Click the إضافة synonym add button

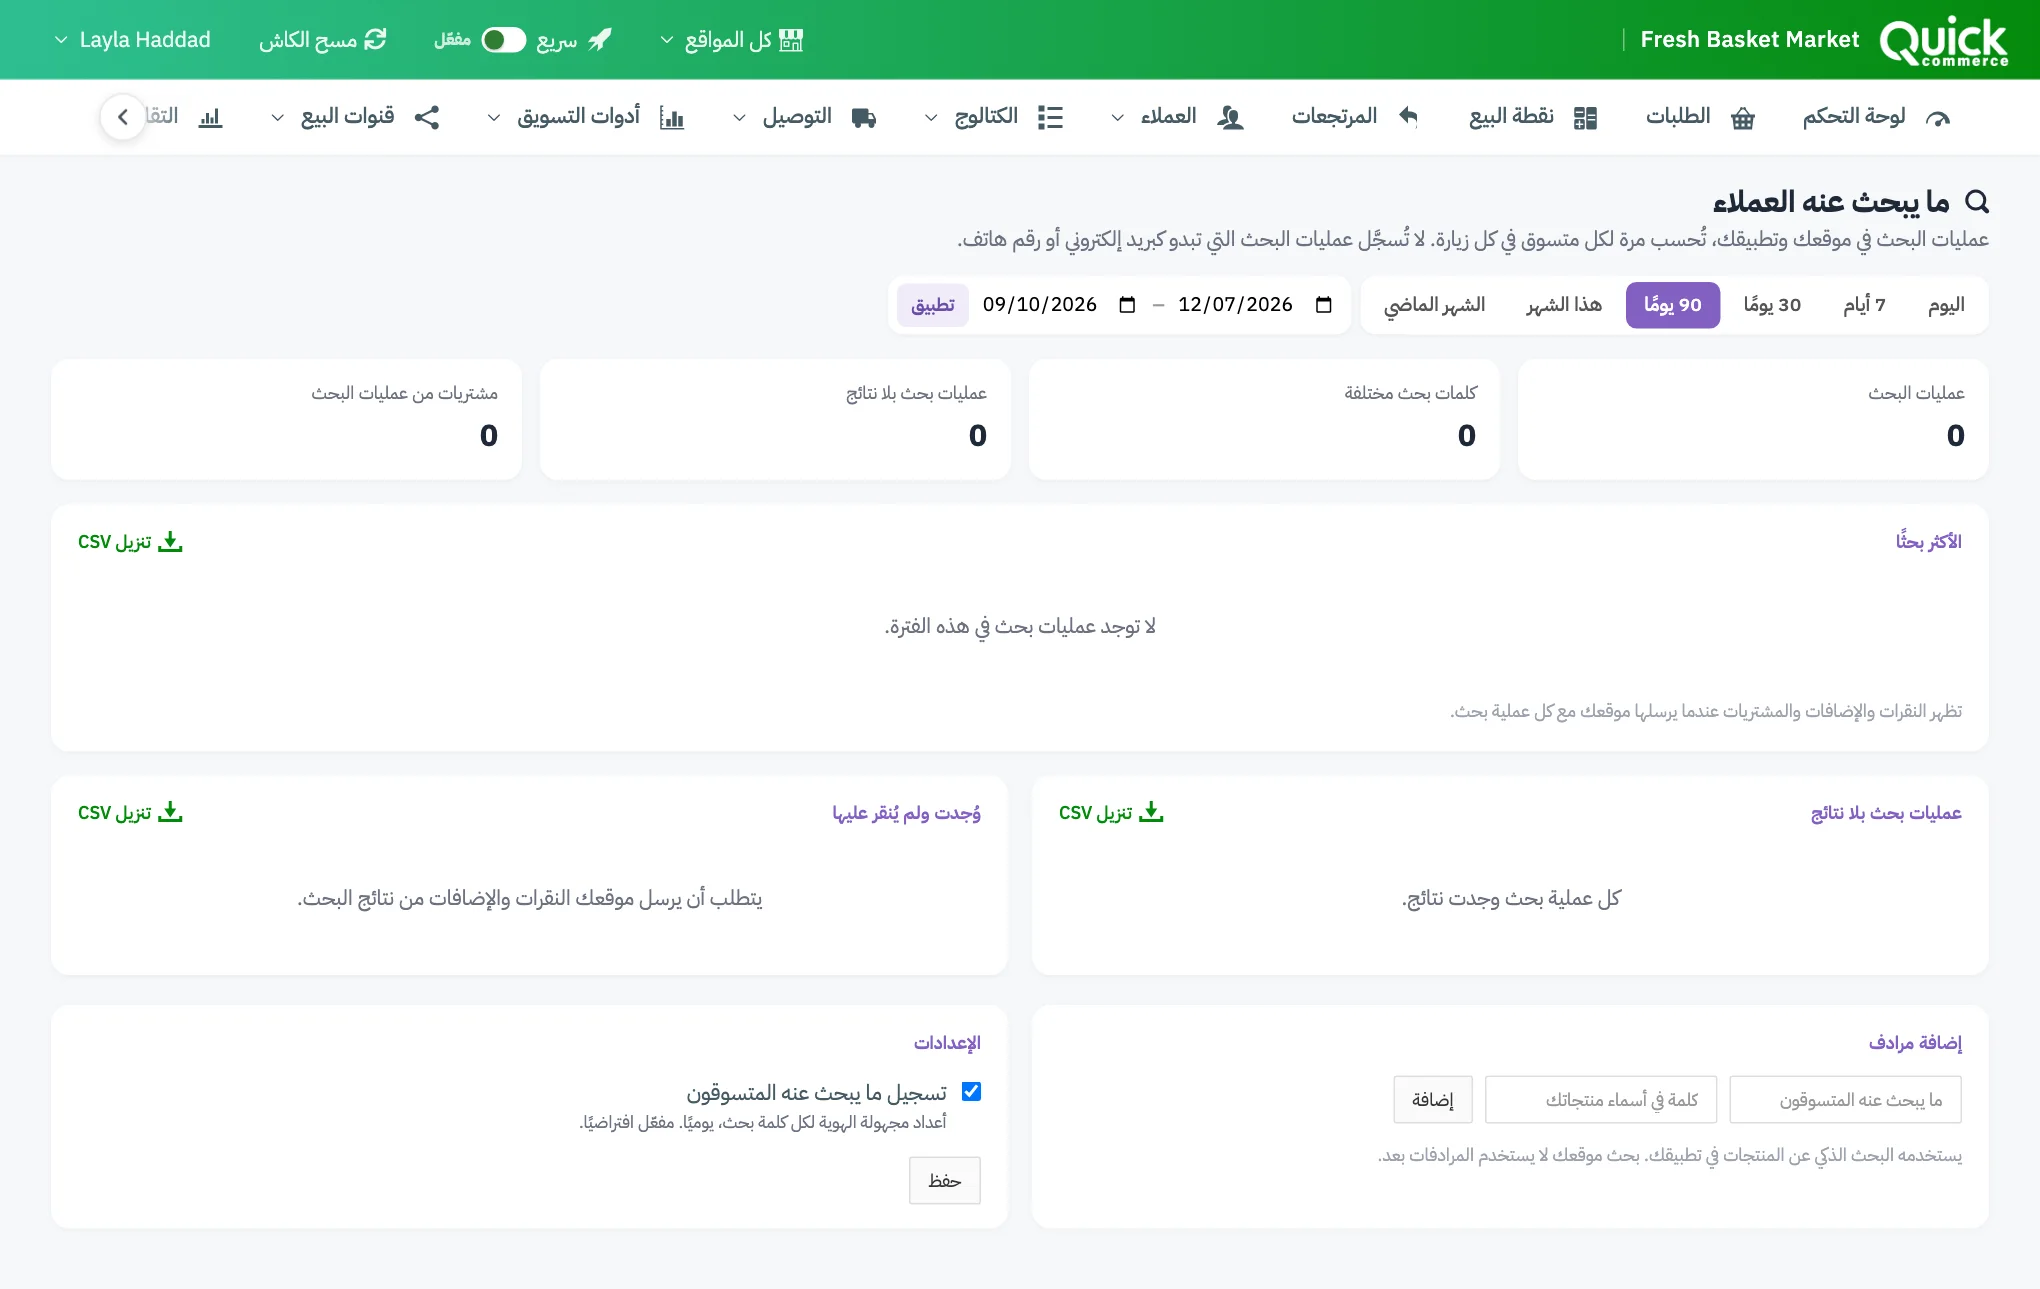[1433, 1100]
